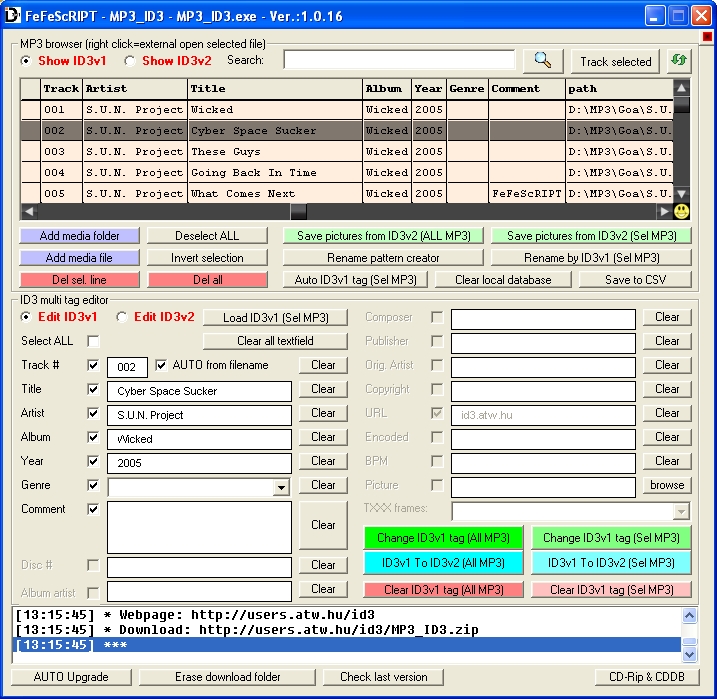Clear the Title text field

(x=323, y=389)
